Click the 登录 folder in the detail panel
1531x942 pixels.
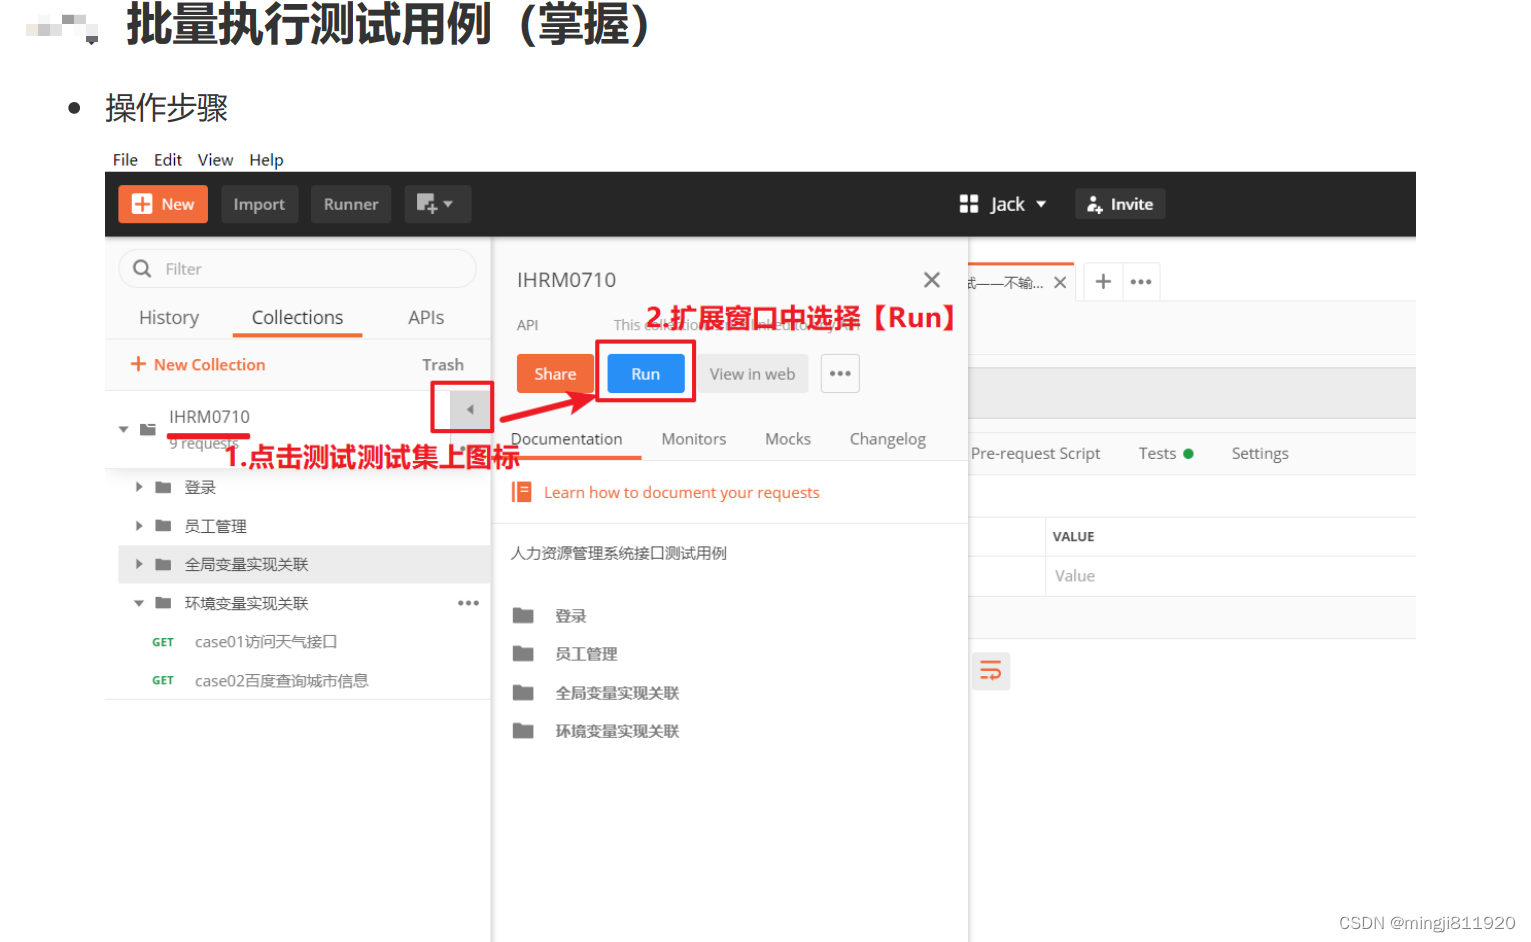571,616
